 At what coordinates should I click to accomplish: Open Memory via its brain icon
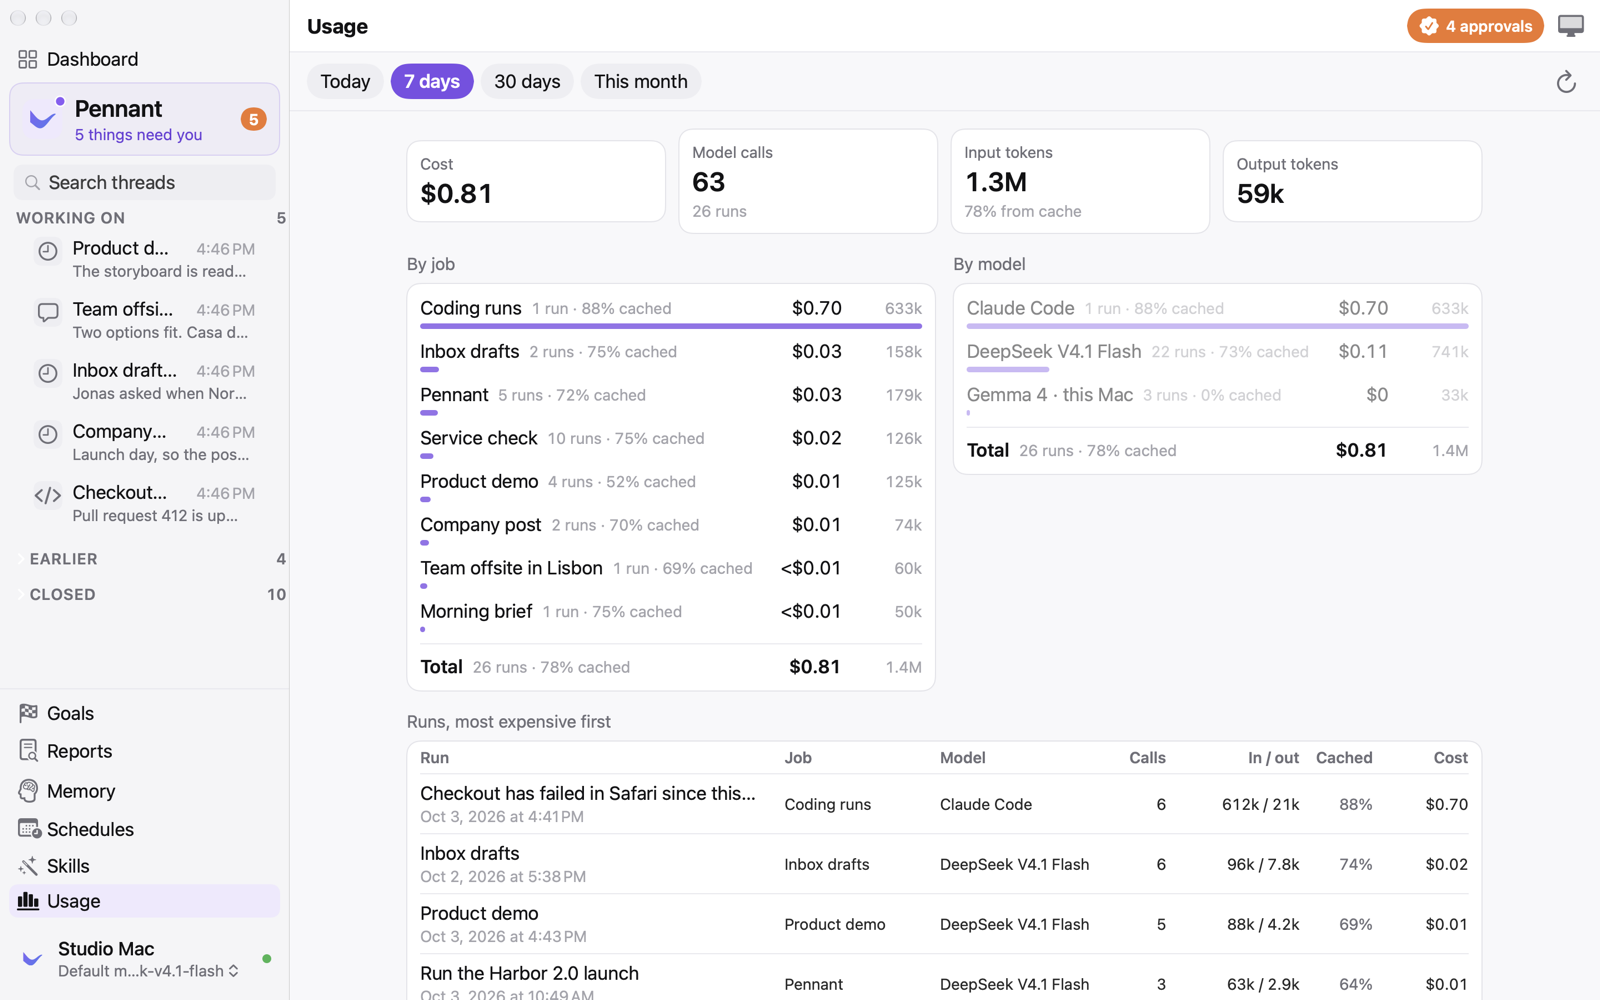(x=28, y=791)
